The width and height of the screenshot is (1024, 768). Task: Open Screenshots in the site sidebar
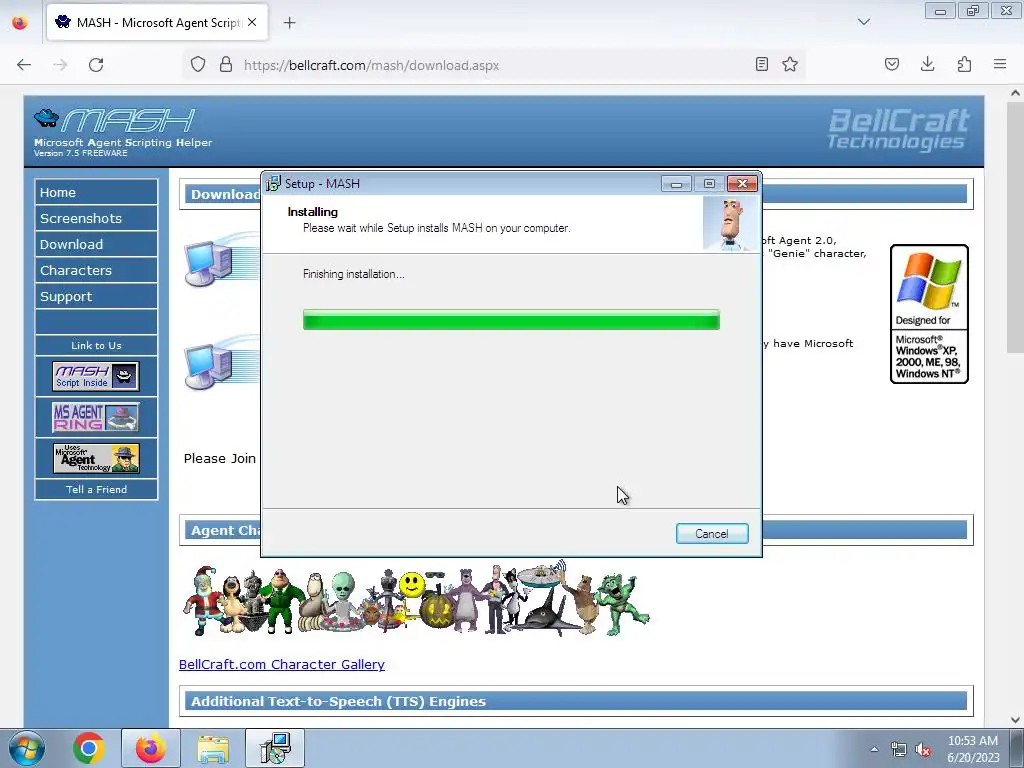click(96, 218)
